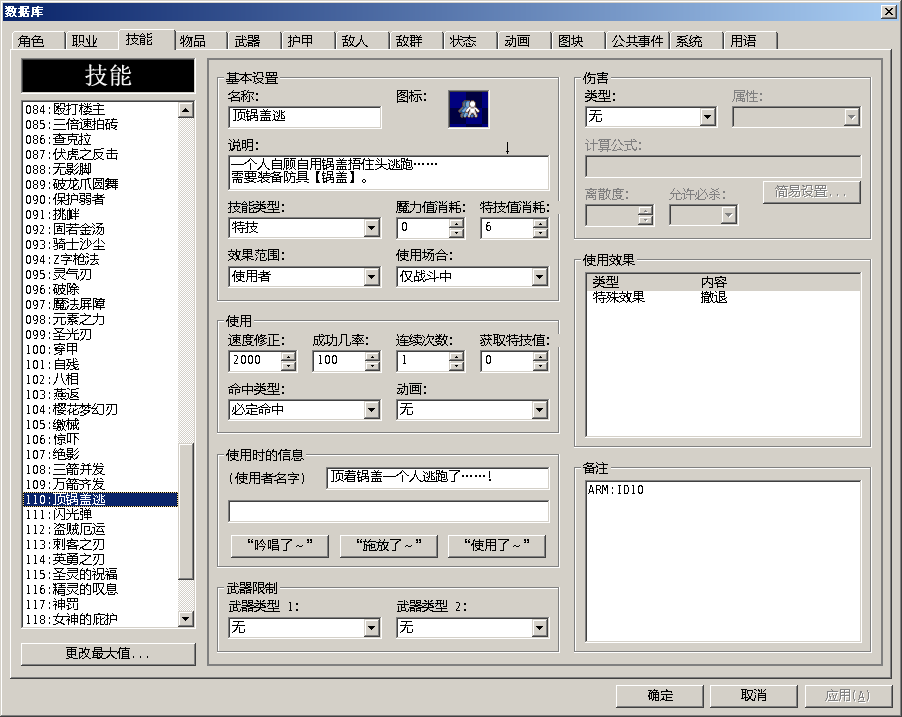This screenshot has width=902, height=717.
Task: Click the empty second message line field
Action: (x=388, y=511)
